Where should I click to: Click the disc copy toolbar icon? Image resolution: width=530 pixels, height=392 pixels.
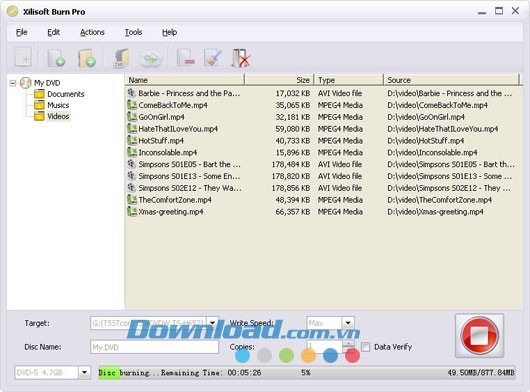(x=150, y=58)
